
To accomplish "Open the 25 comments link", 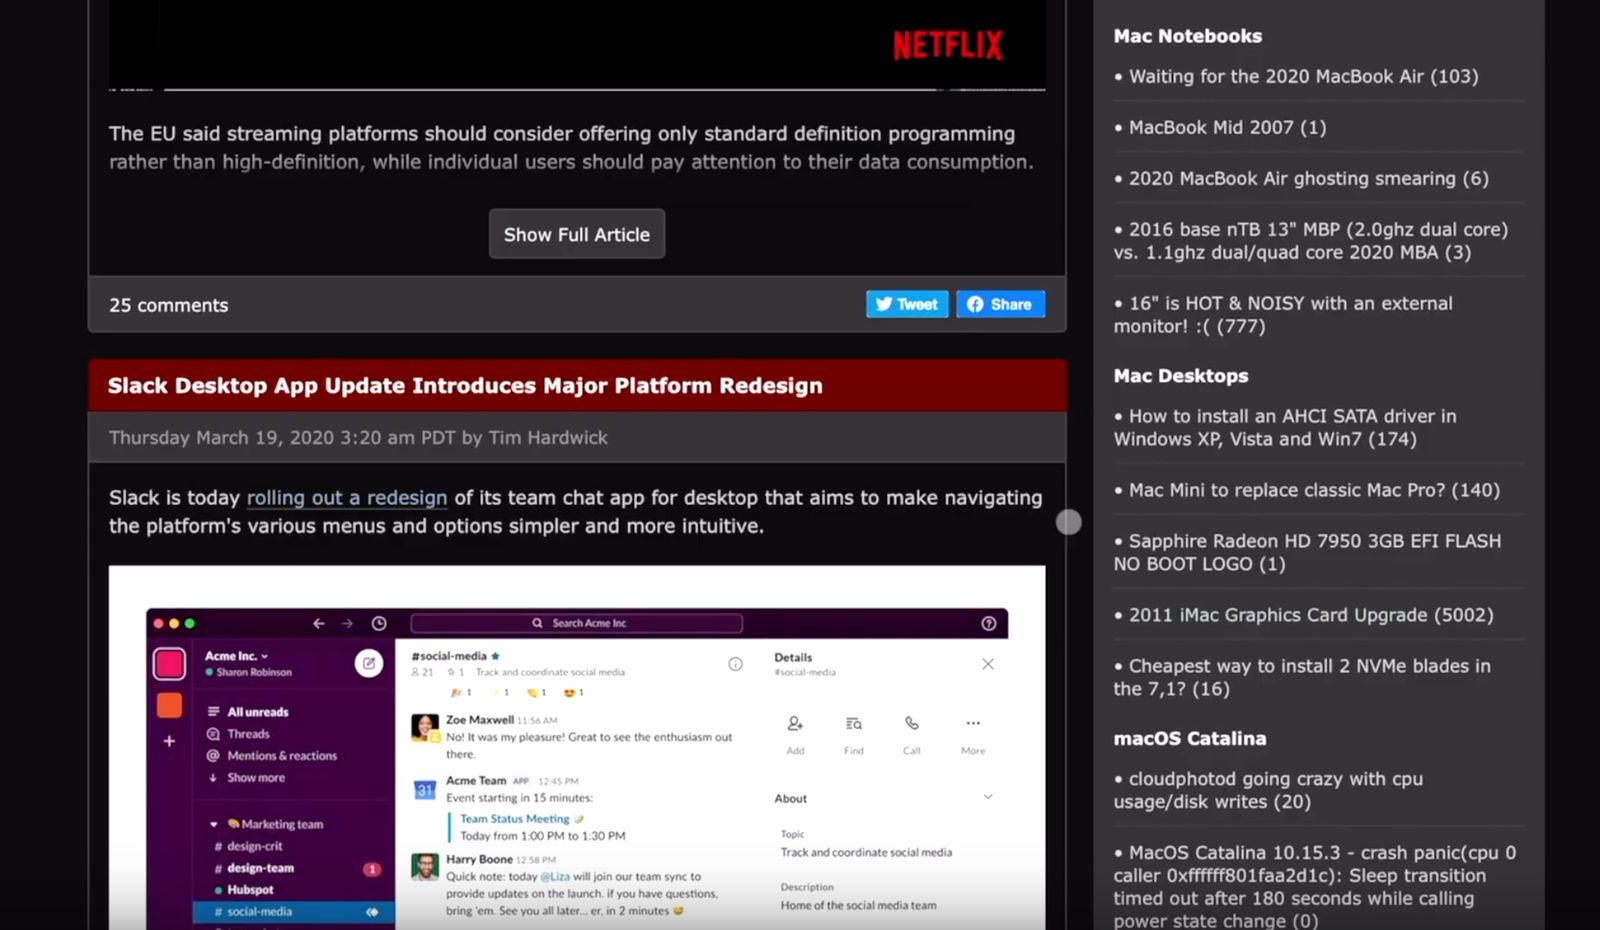I will 168,305.
